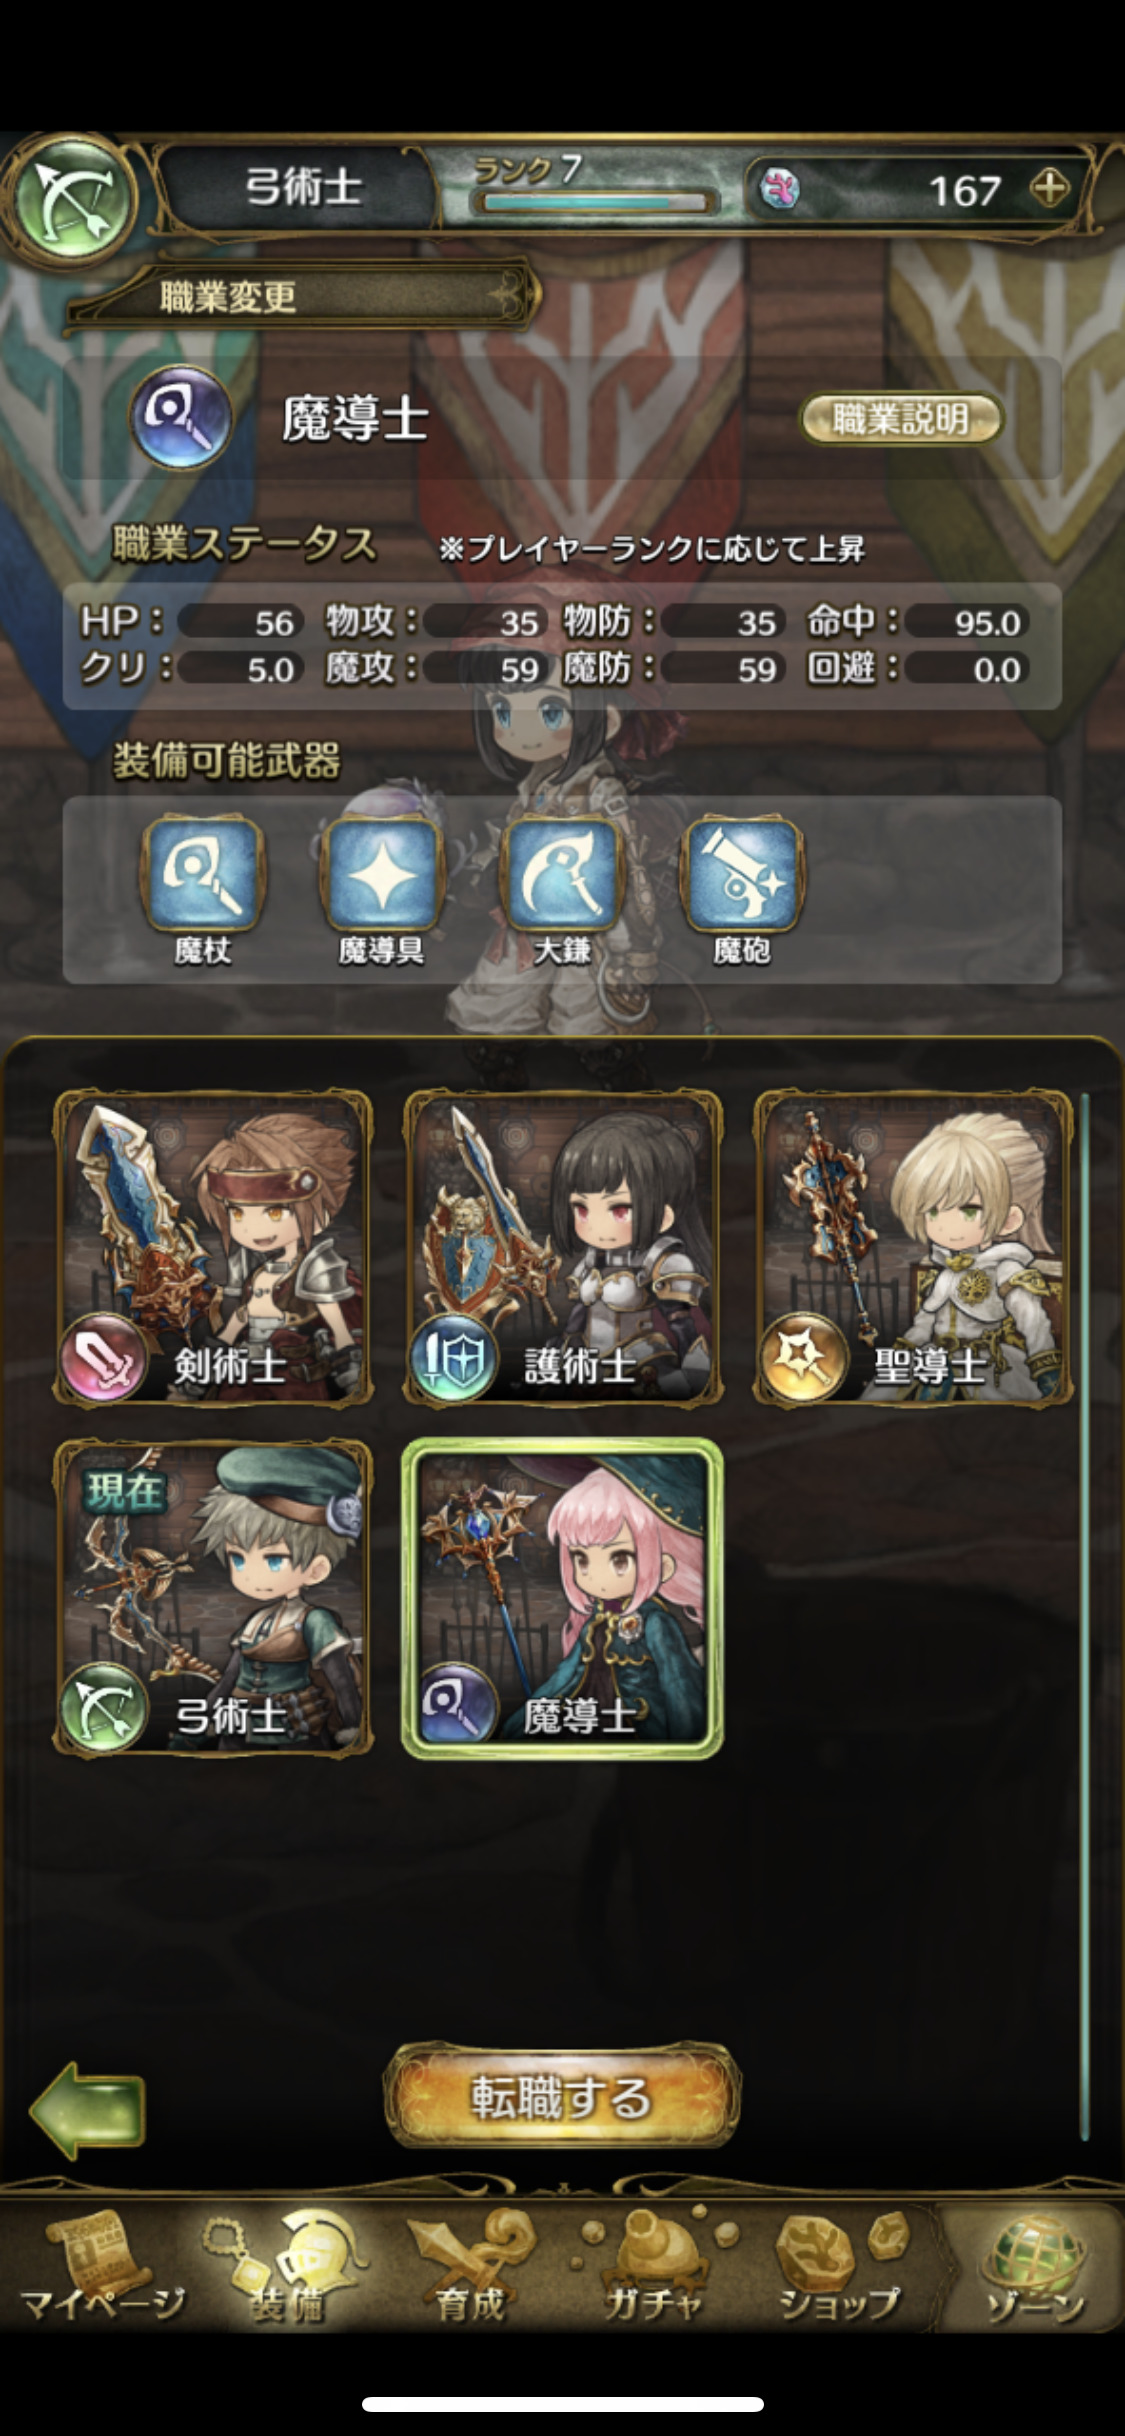Click the 転職する button
1125x2436 pixels.
click(562, 2096)
